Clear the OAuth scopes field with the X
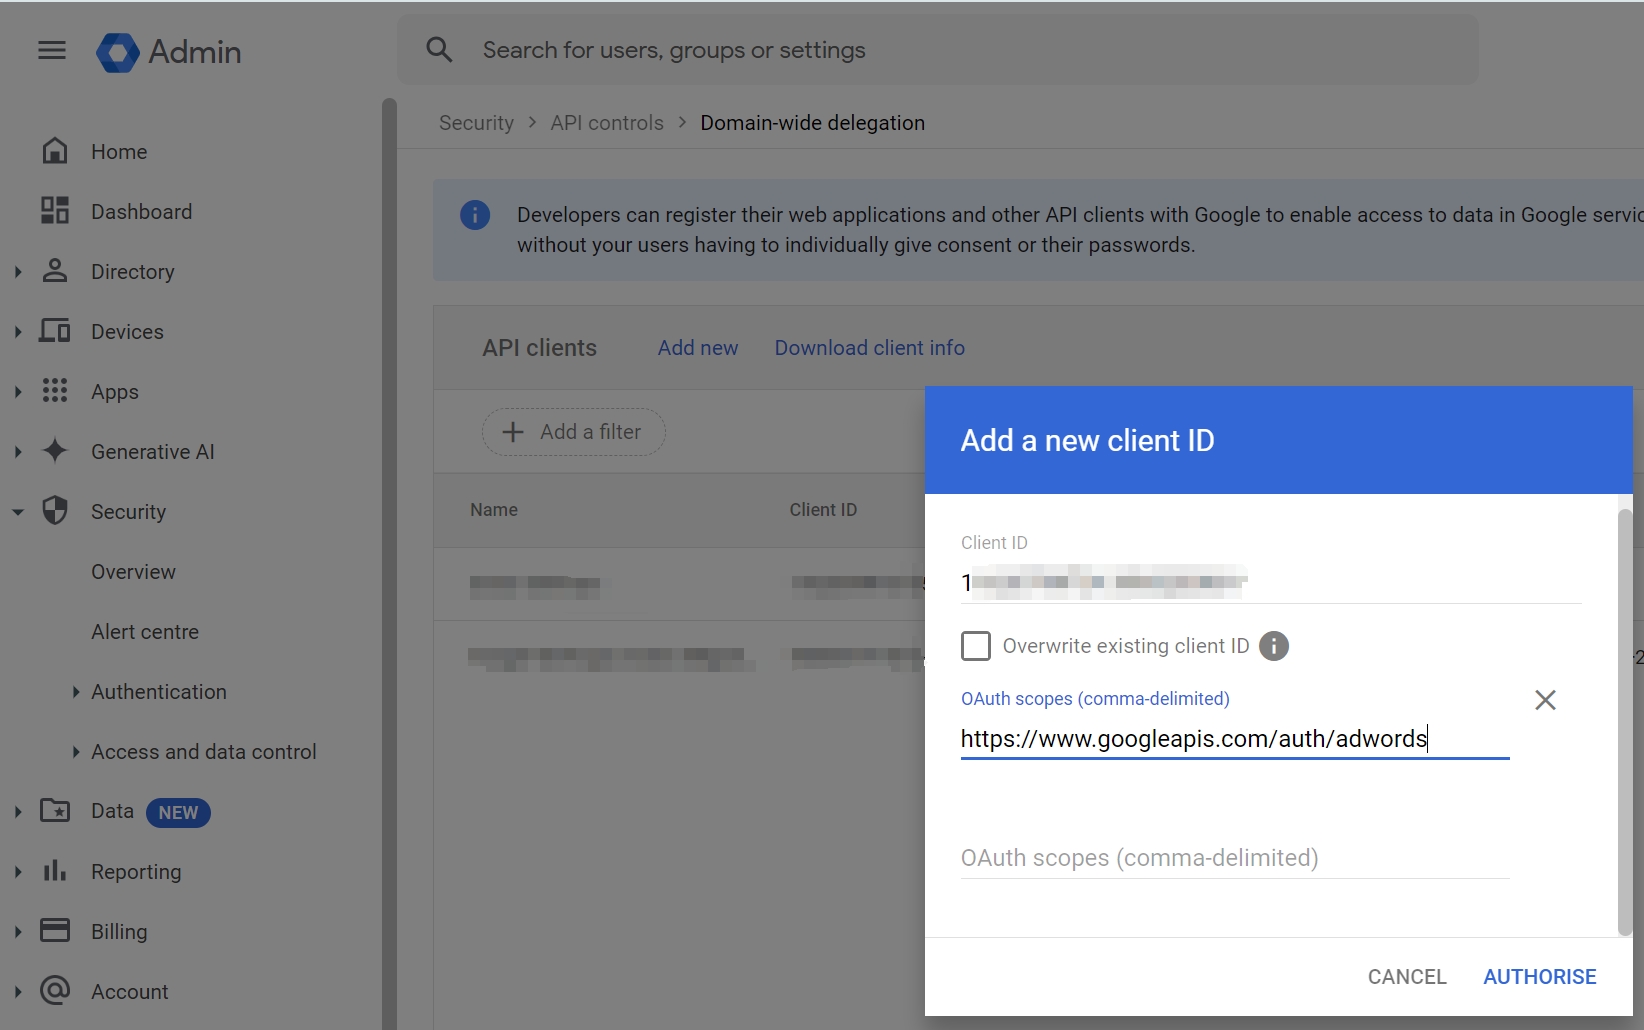This screenshot has height=1030, width=1644. 1545,700
